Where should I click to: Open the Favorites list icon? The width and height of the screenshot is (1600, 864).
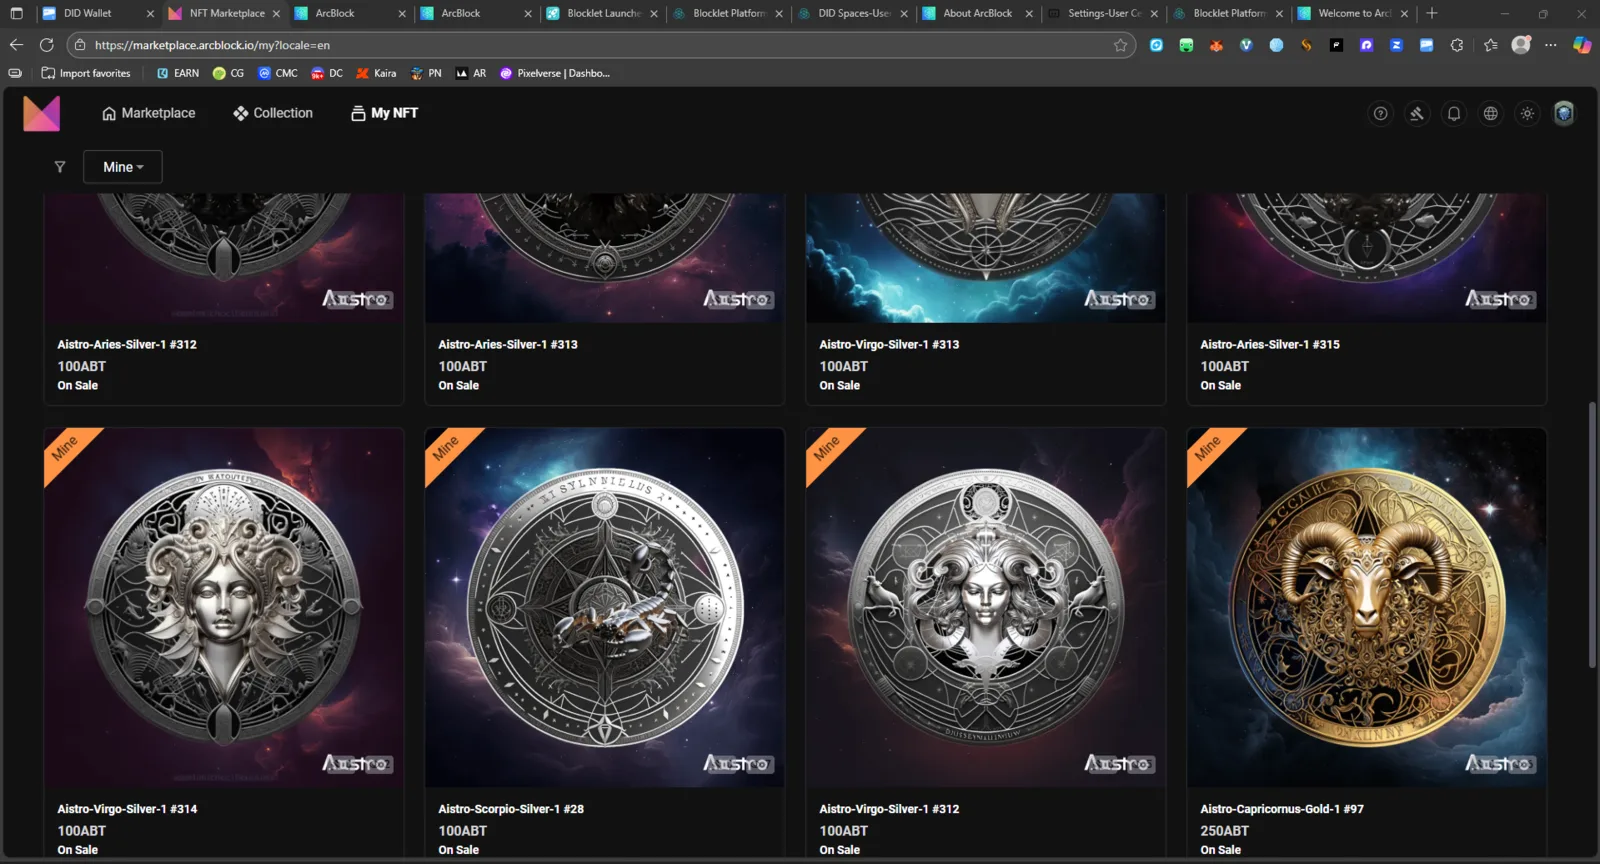tap(1491, 45)
